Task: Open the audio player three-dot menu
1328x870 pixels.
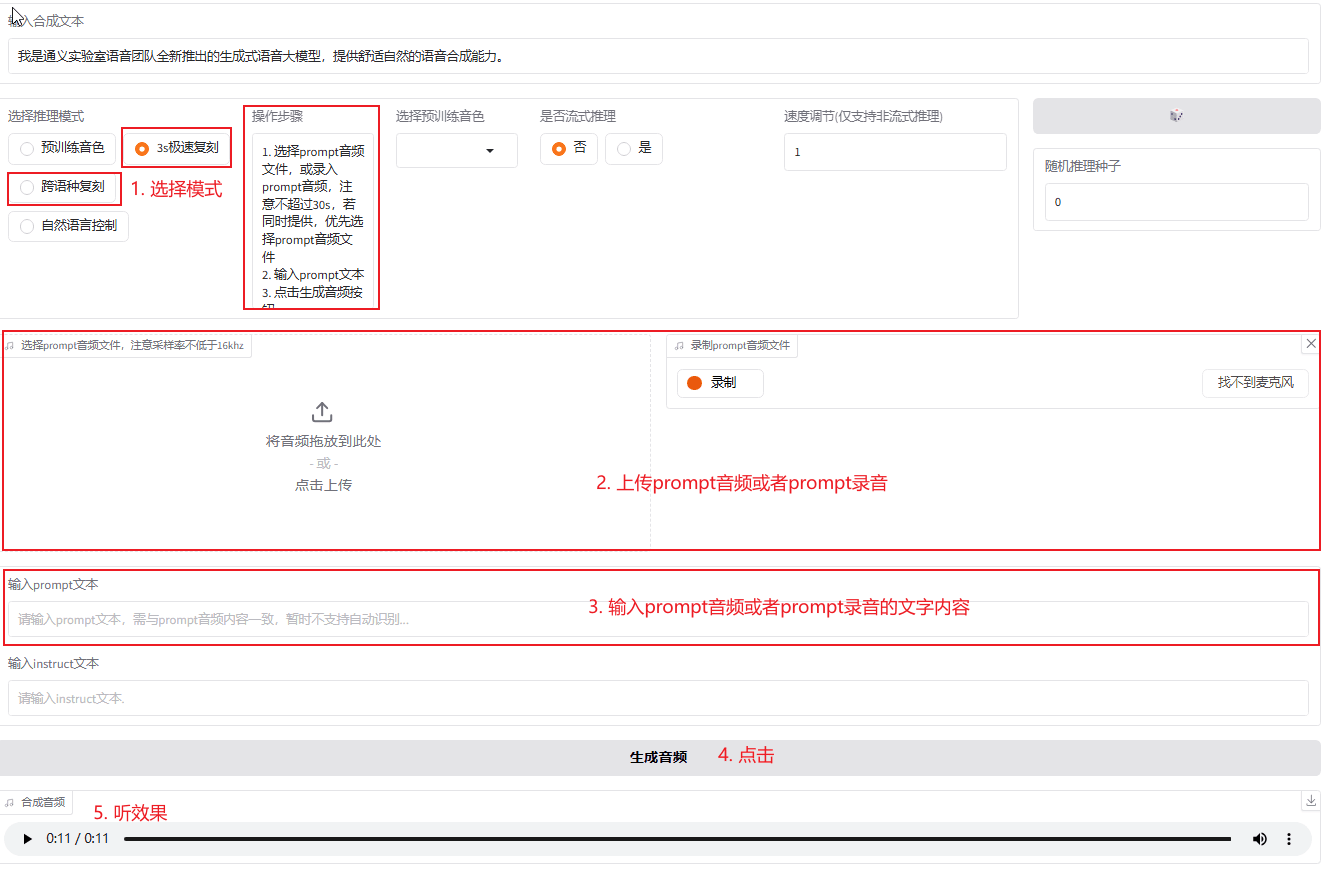Action: coord(1289,839)
